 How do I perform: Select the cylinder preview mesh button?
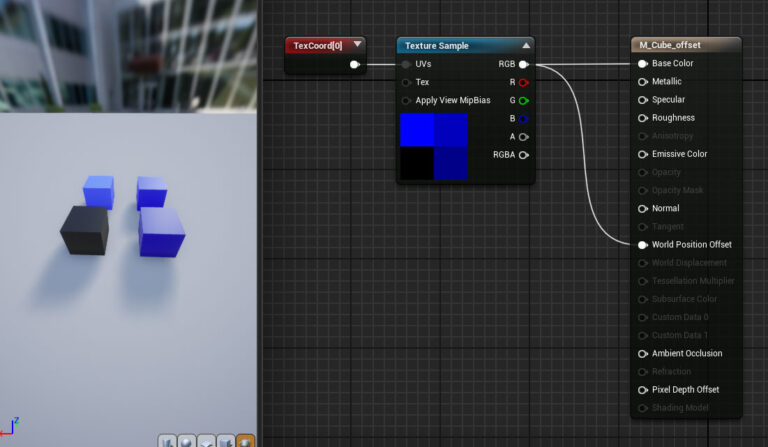click(167, 441)
